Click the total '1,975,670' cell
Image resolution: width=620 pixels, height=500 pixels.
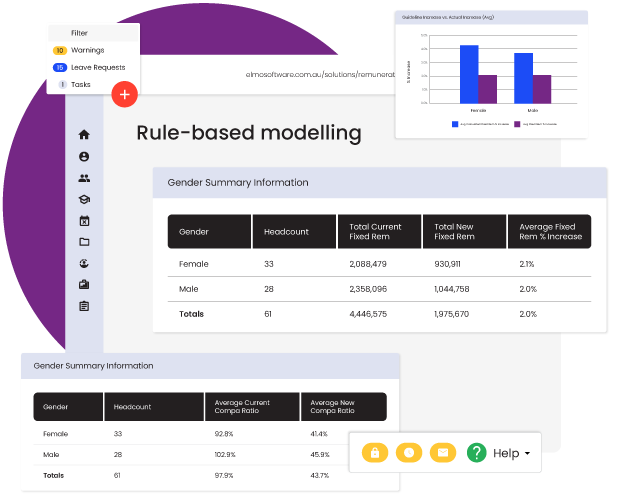click(452, 314)
